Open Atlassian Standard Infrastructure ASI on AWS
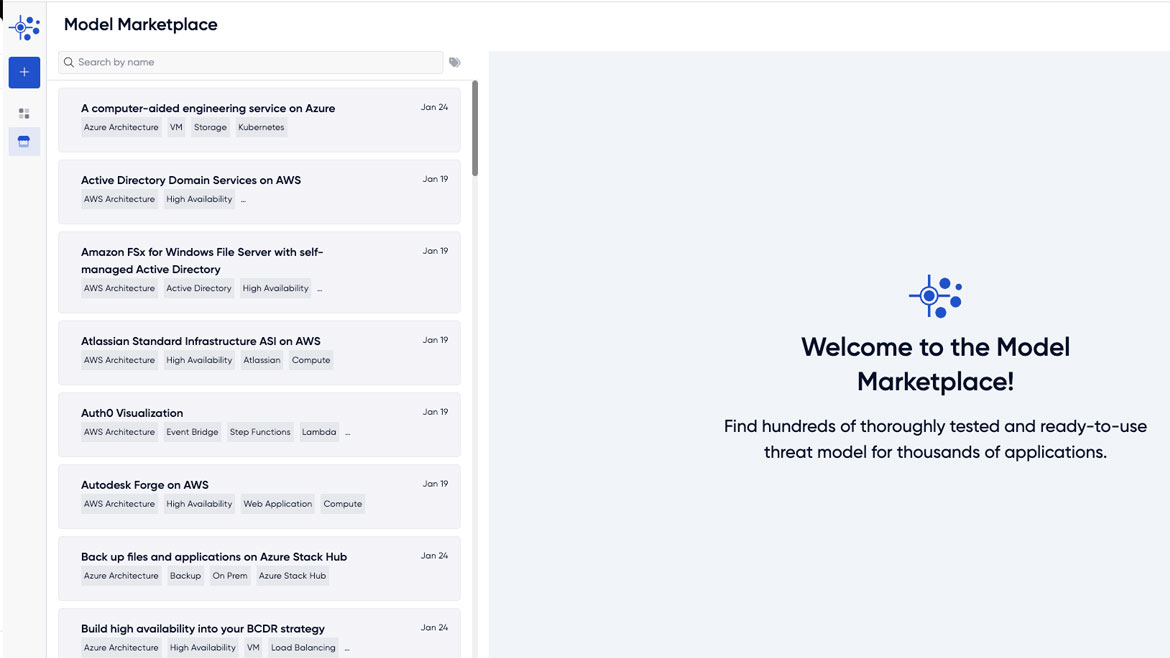 click(201, 341)
